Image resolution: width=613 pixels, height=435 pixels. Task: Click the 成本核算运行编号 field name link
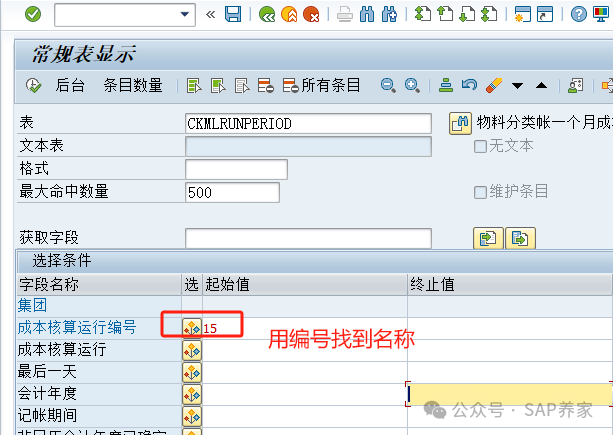[77, 328]
